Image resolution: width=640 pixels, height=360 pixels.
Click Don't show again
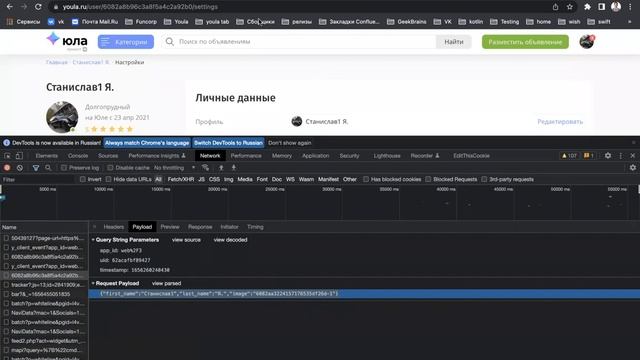pyautogui.click(x=290, y=143)
